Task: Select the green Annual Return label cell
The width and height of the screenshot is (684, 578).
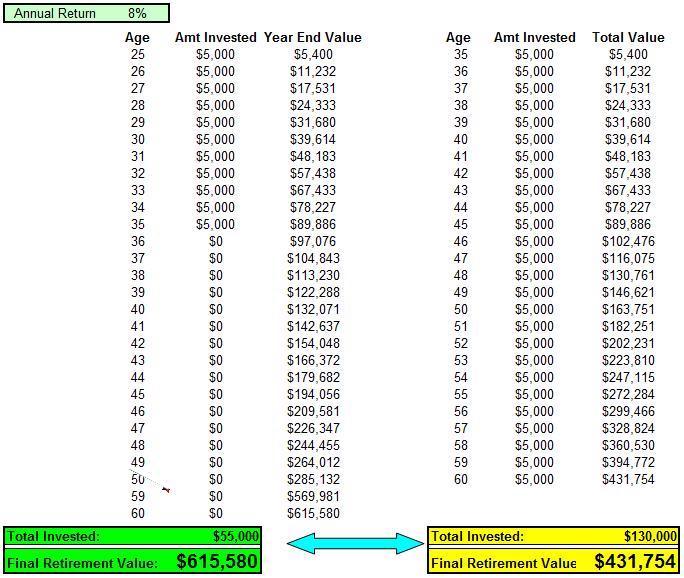Action: [x=55, y=14]
